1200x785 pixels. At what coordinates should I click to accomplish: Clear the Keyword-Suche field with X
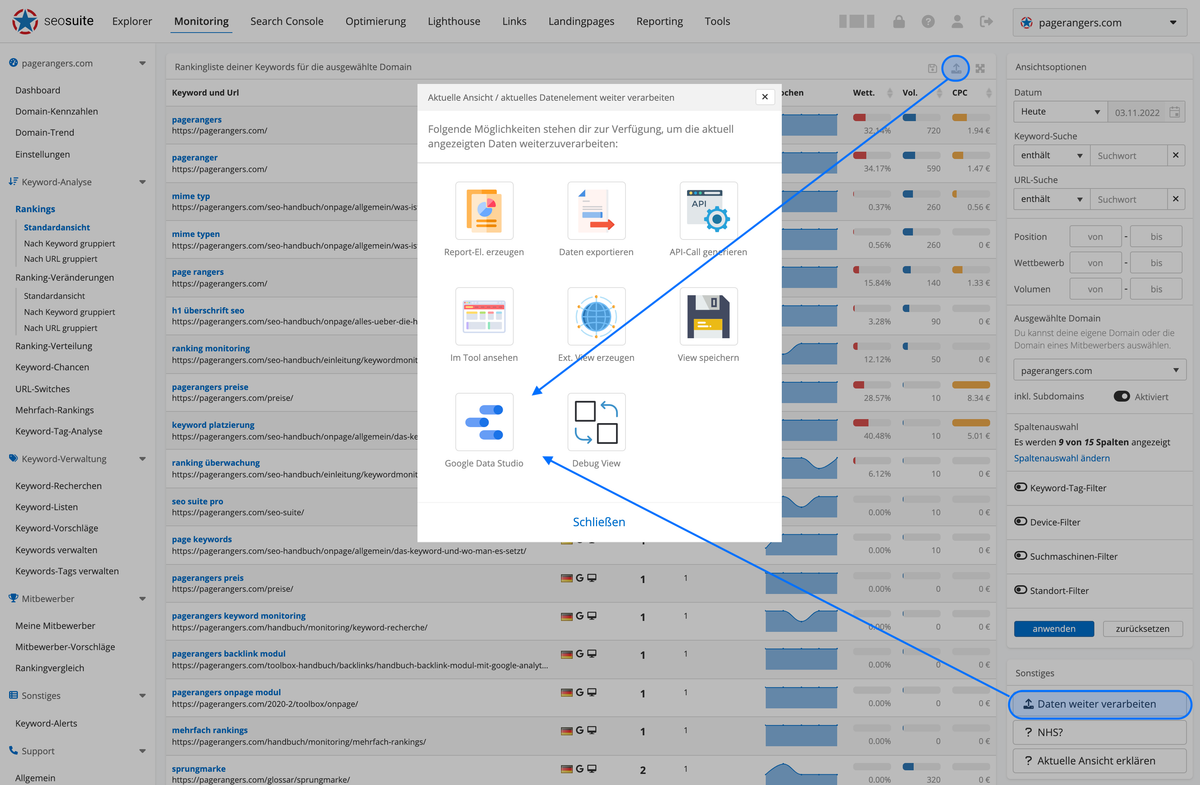pyautogui.click(x=1176, y=156)
